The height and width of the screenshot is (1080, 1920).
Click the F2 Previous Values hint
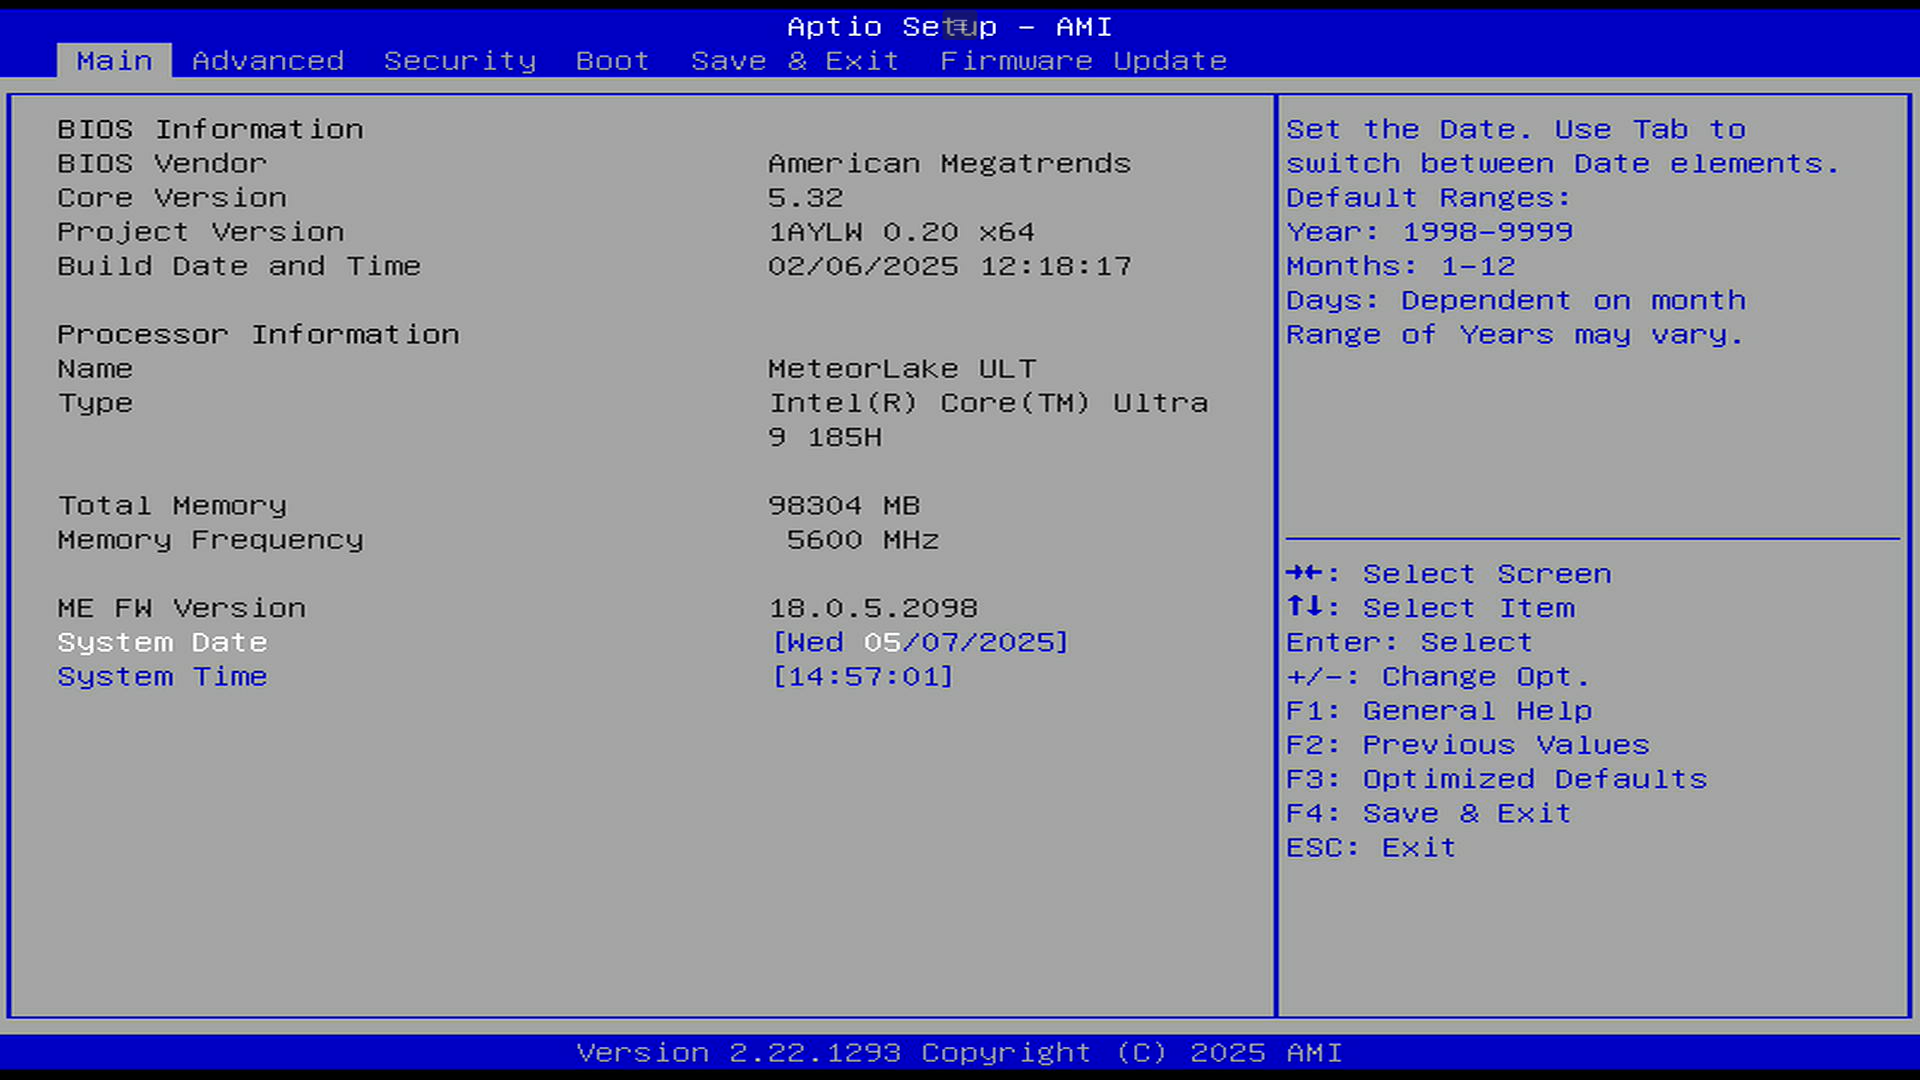click(x=1467, y=745)
